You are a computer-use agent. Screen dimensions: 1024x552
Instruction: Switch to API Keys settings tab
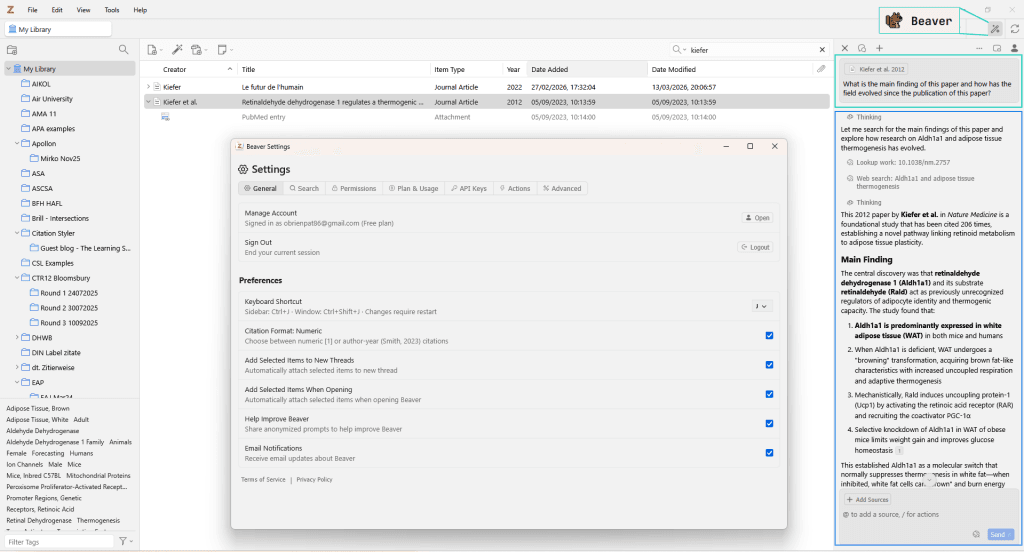pyautogui.click(x=469, y=188)
